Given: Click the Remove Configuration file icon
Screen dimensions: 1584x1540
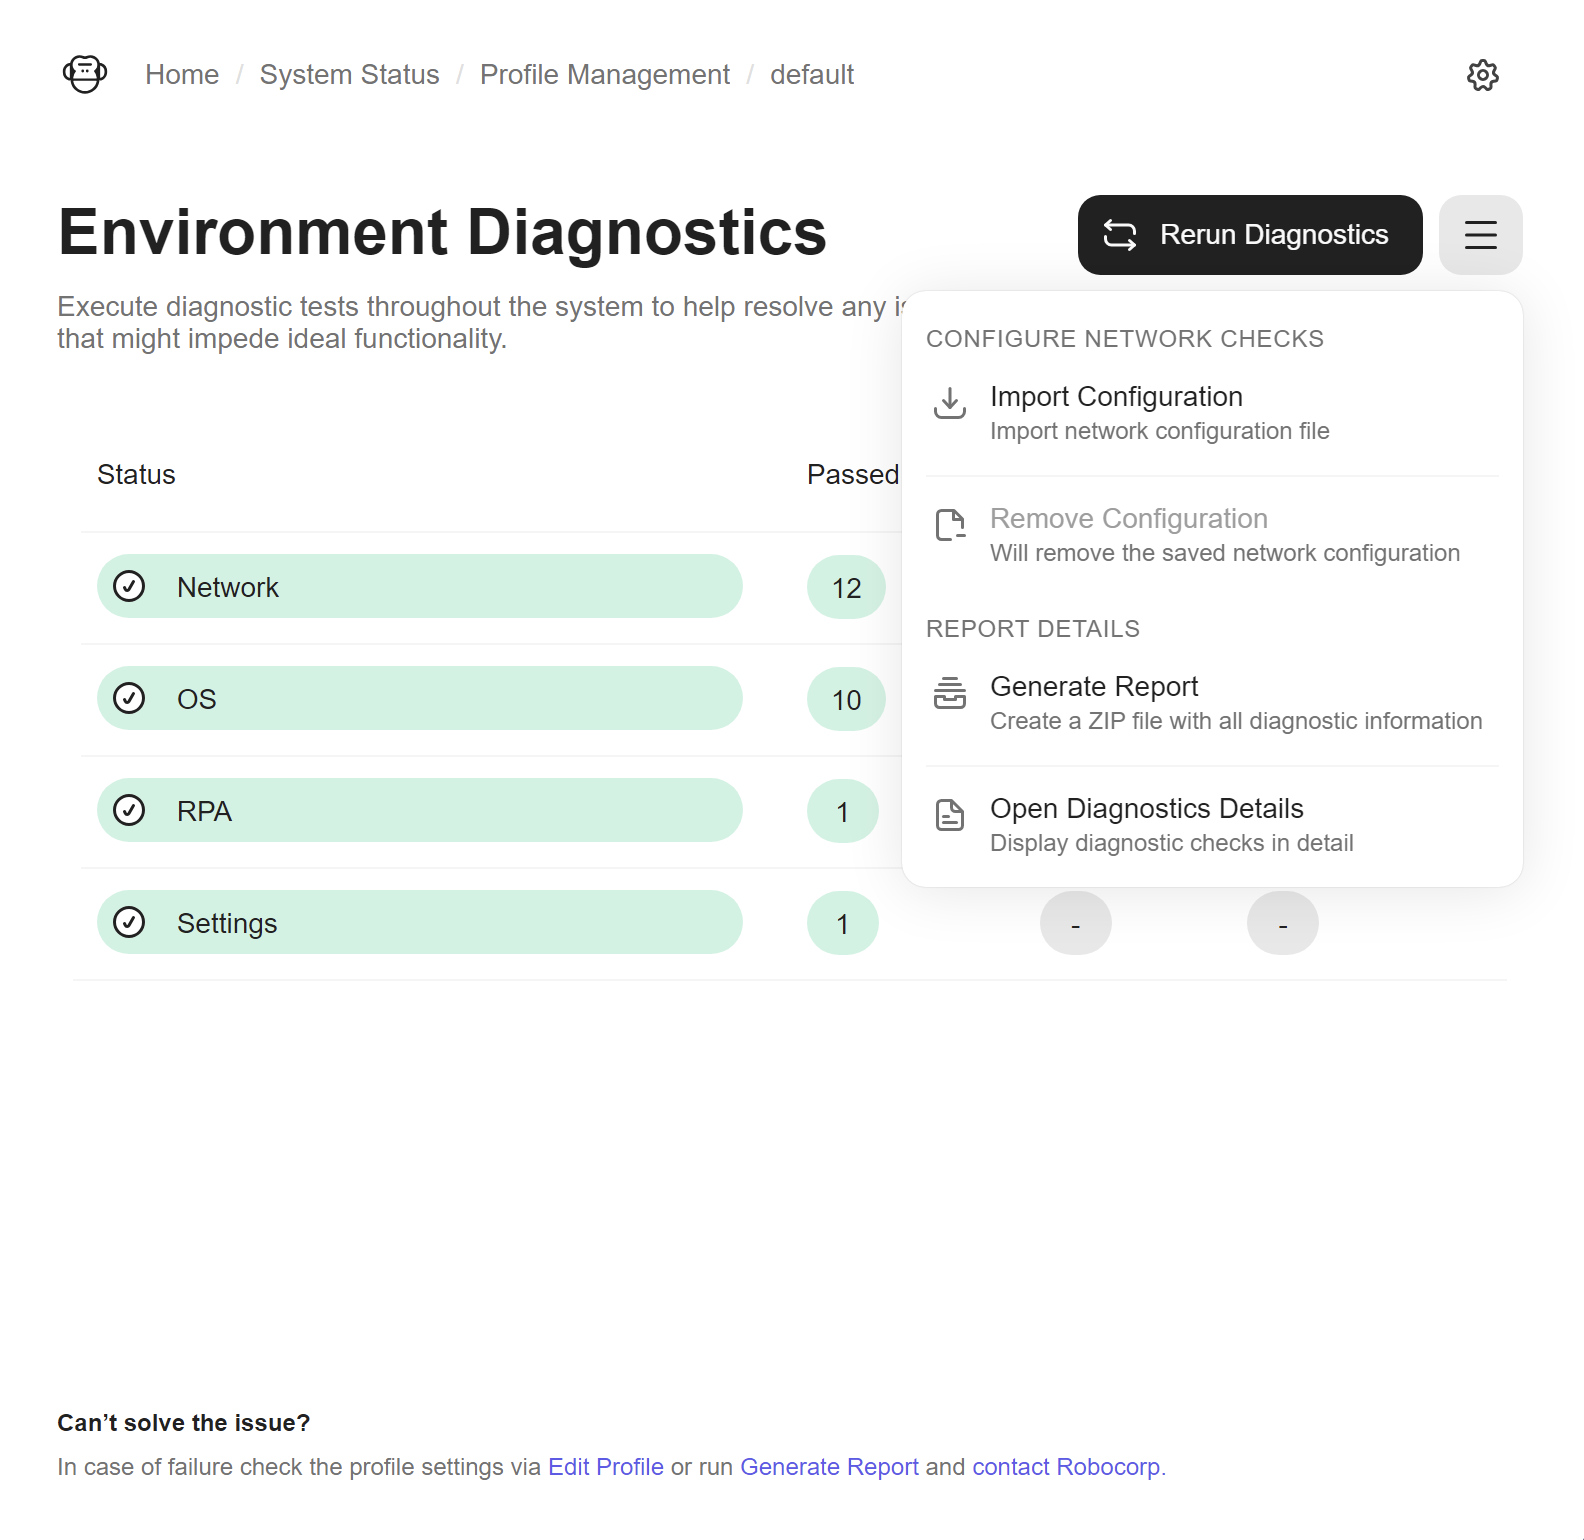Looking at the screenshot, I should [949, 525].
